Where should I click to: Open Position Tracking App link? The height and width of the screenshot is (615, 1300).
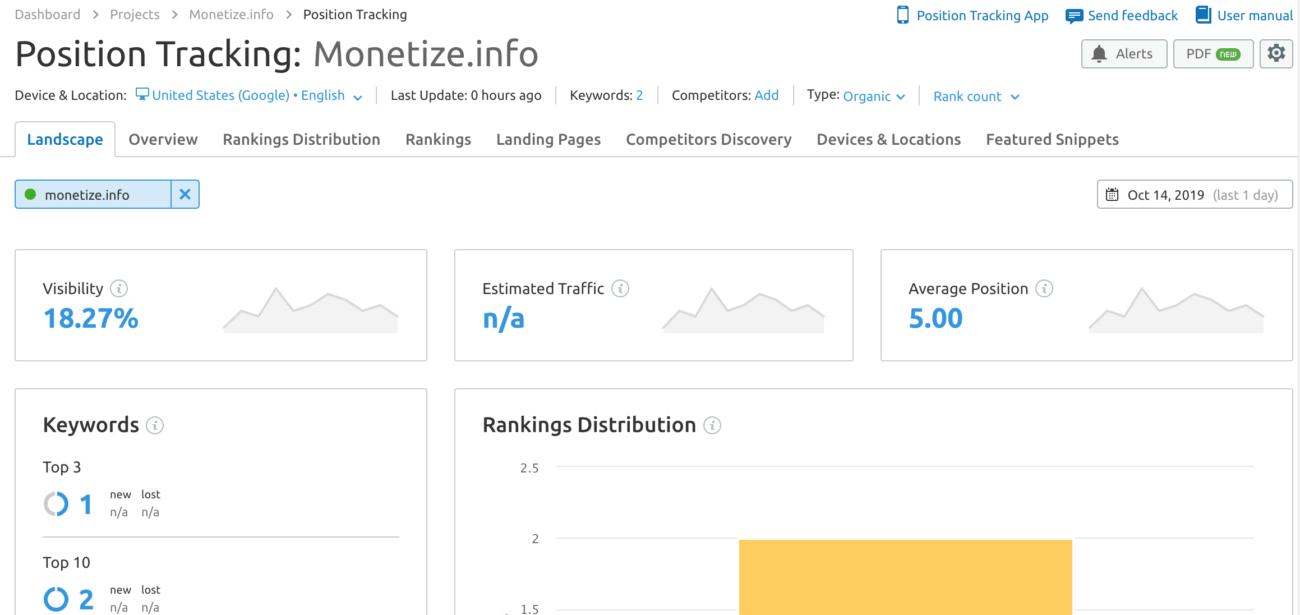pyautogui.click(x=982, y=15)
